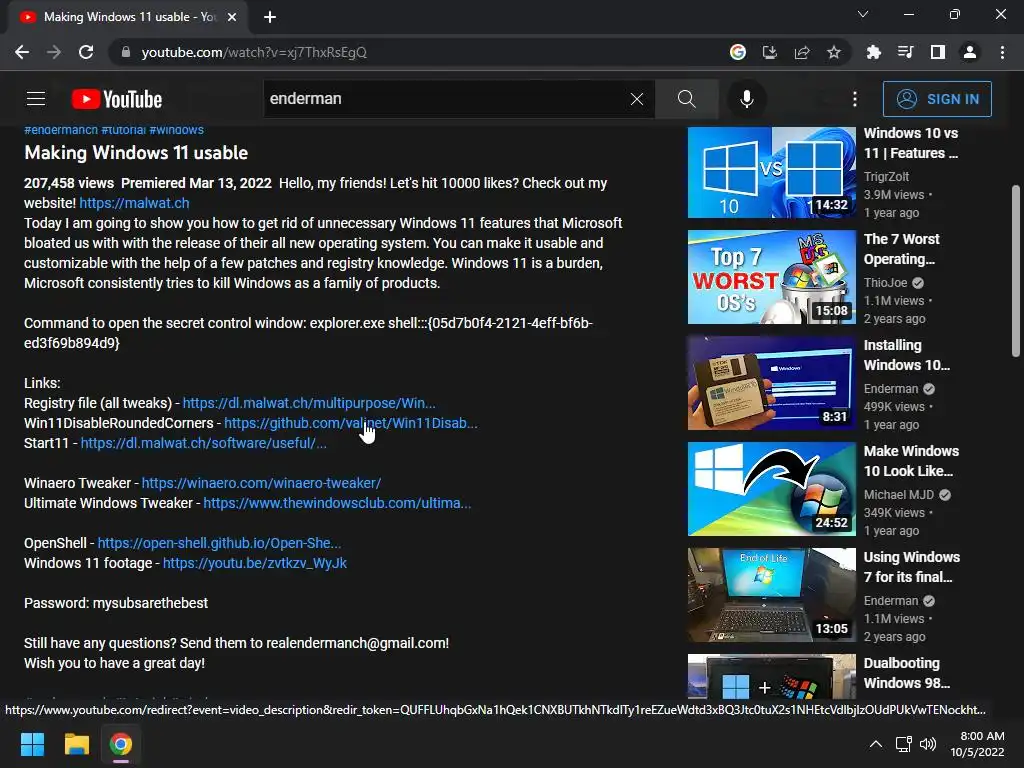Open the Ultimate Windows Tweaker link
The height and width of the screenshot is (768, 1024).
click(x=337, y=503)
